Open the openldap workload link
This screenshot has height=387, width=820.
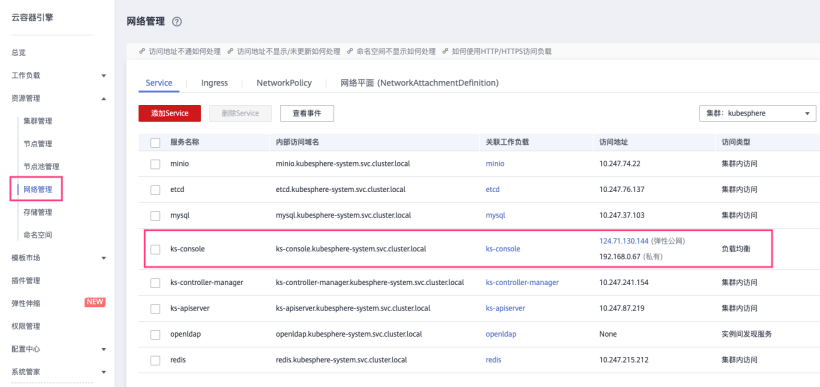pyautogui.click(x=501, y=334)
